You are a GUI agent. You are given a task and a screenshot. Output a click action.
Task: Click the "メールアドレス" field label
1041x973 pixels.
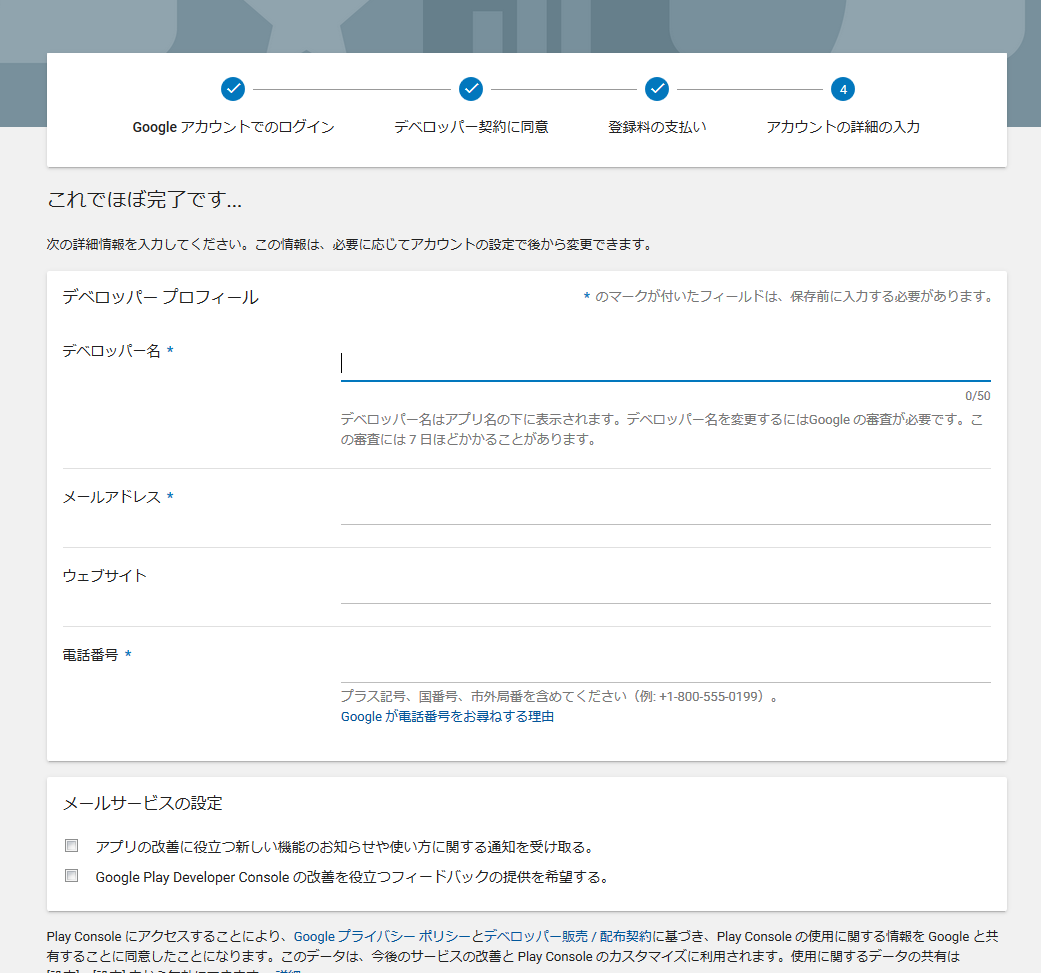coord(112,497)
